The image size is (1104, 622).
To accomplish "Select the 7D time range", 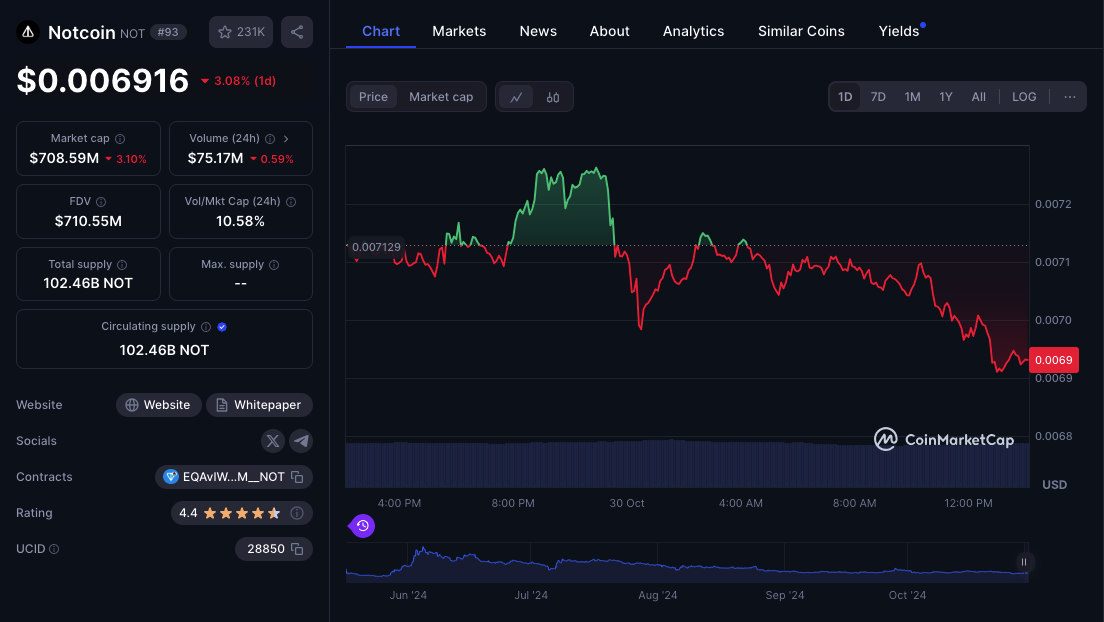I will (x=878, y=97).
